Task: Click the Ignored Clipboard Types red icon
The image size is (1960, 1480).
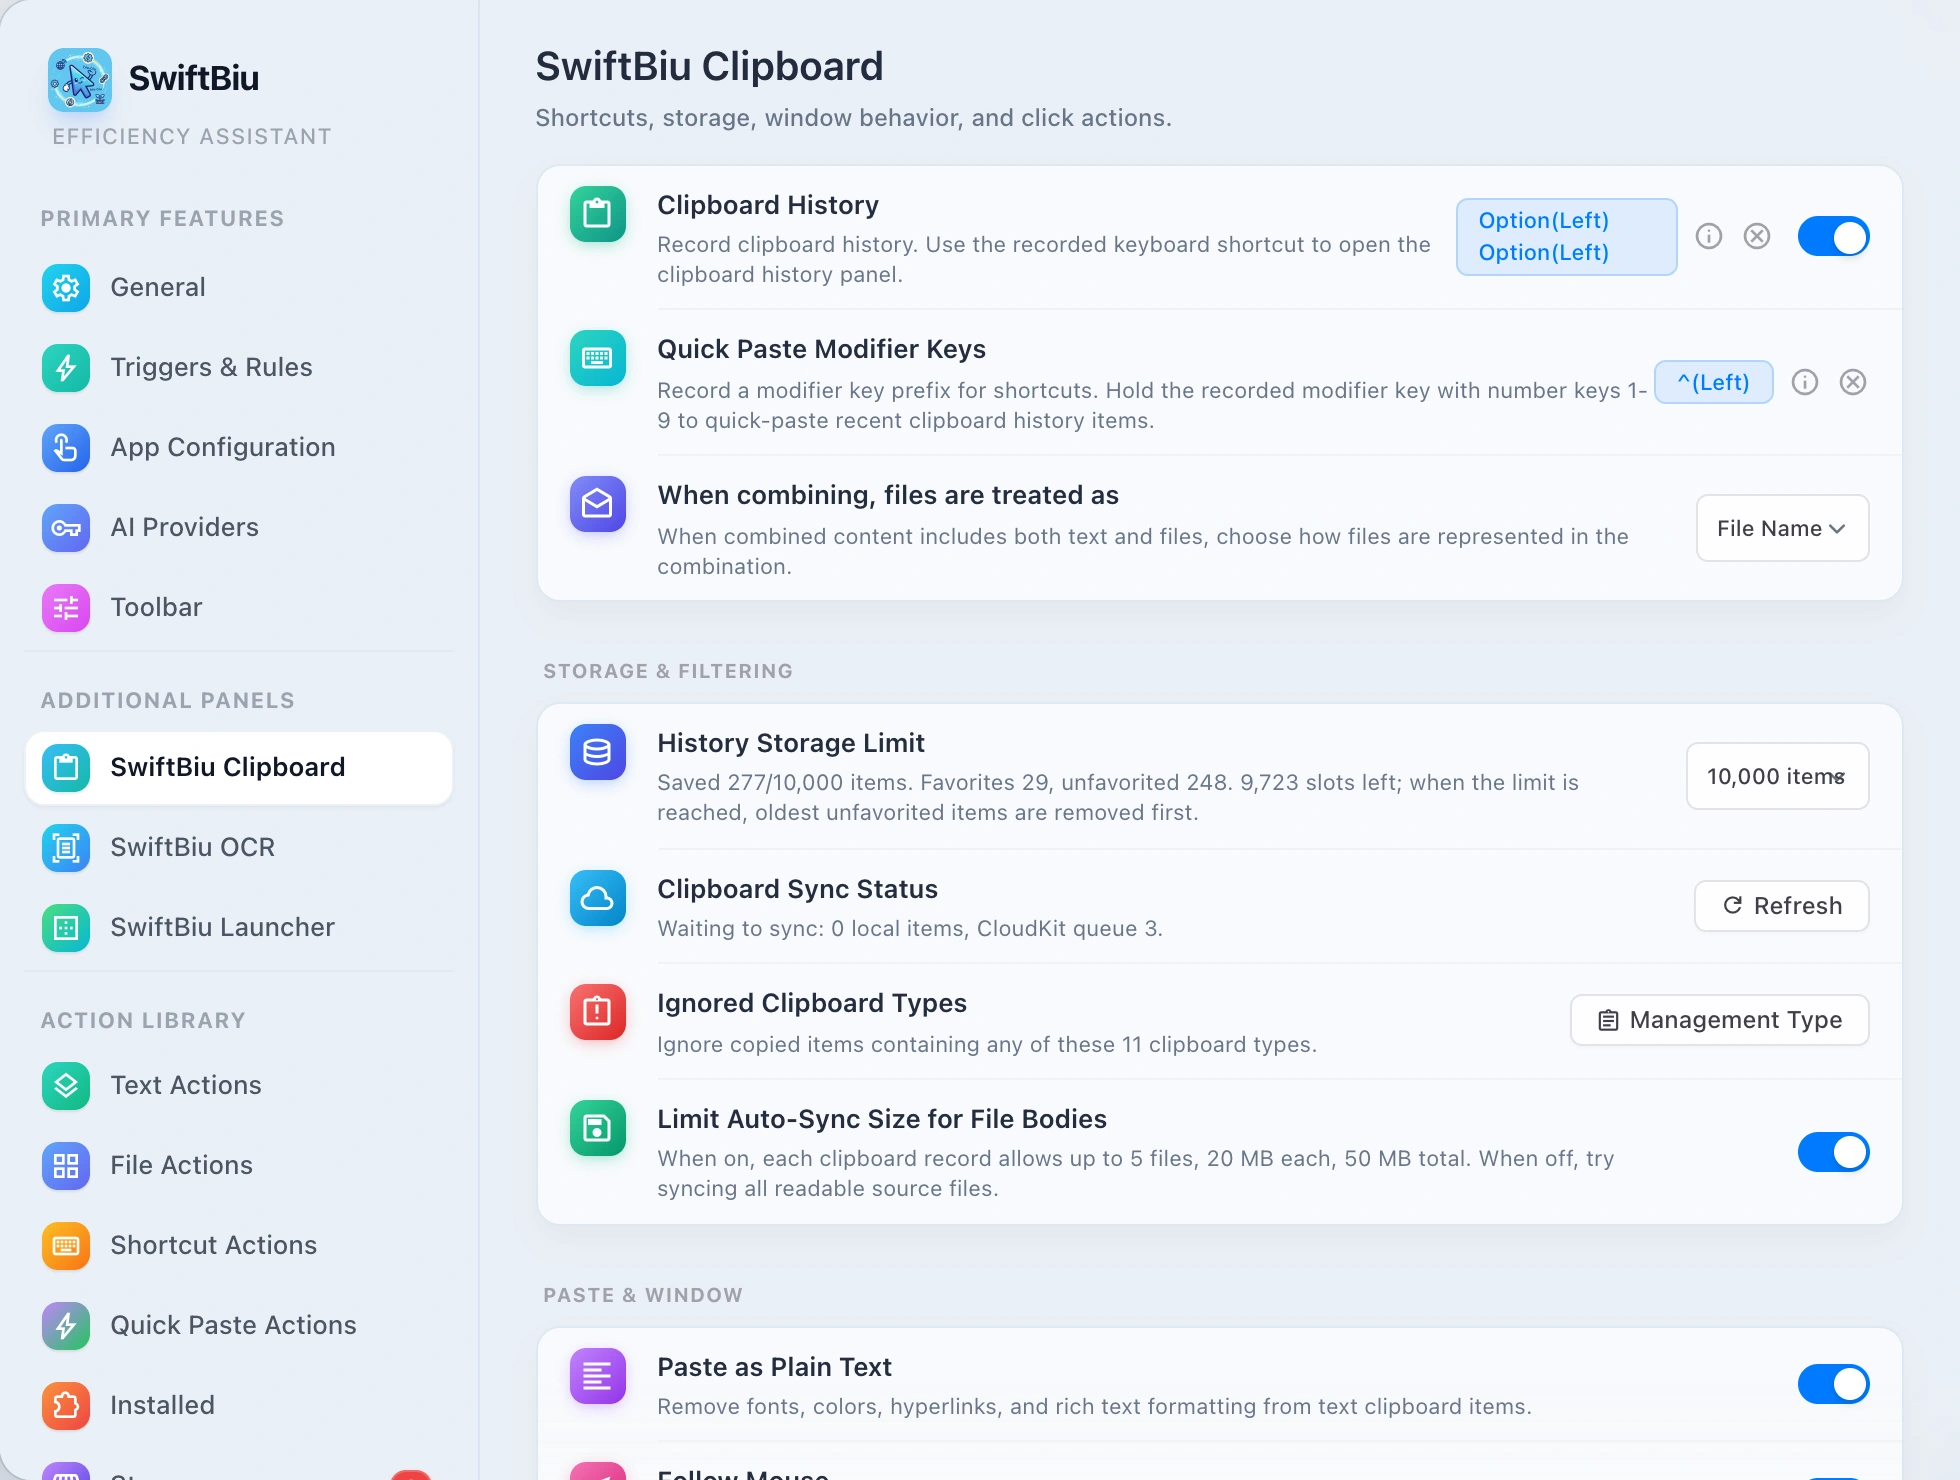Action: [x=598, y=1012]
